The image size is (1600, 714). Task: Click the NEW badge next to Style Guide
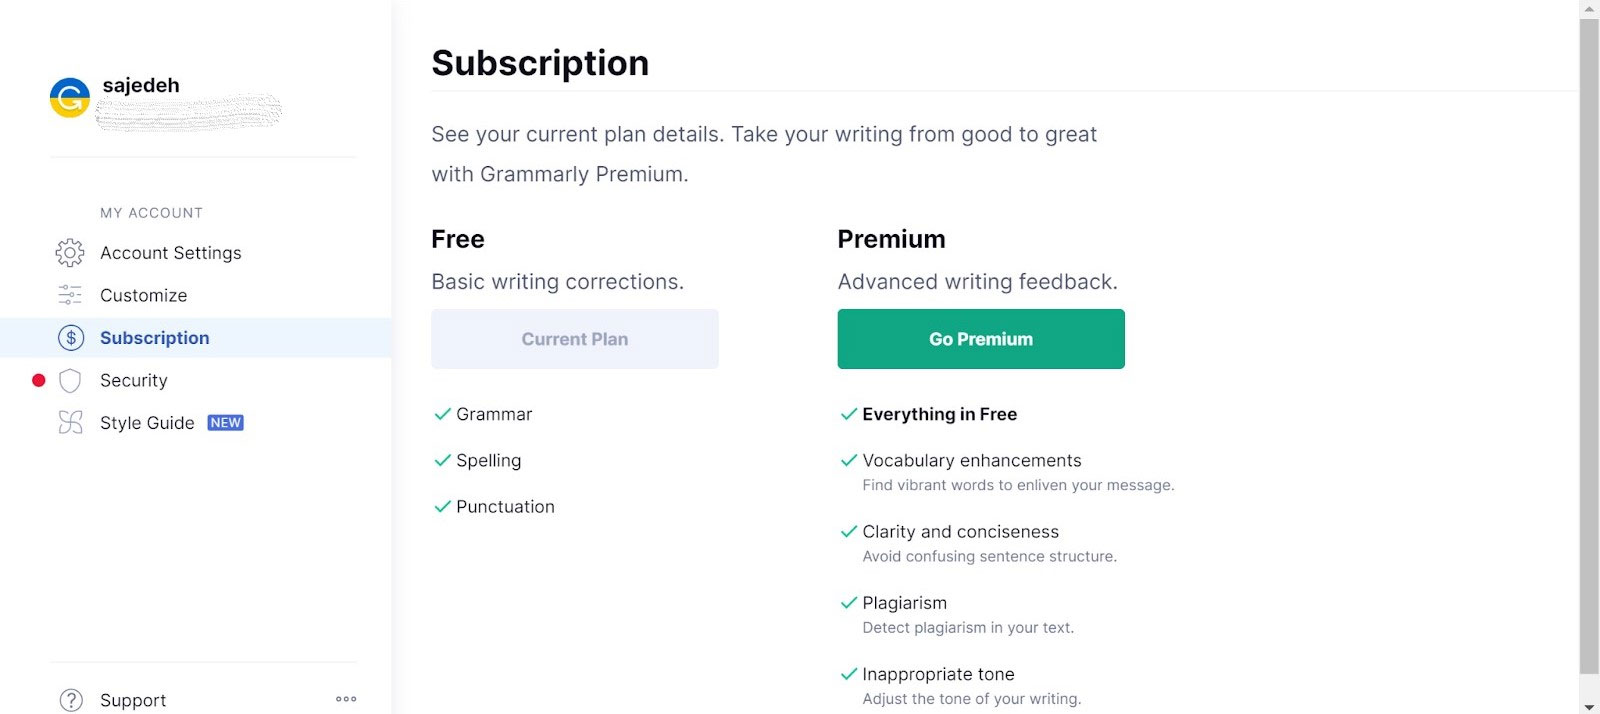pos(226,423)
